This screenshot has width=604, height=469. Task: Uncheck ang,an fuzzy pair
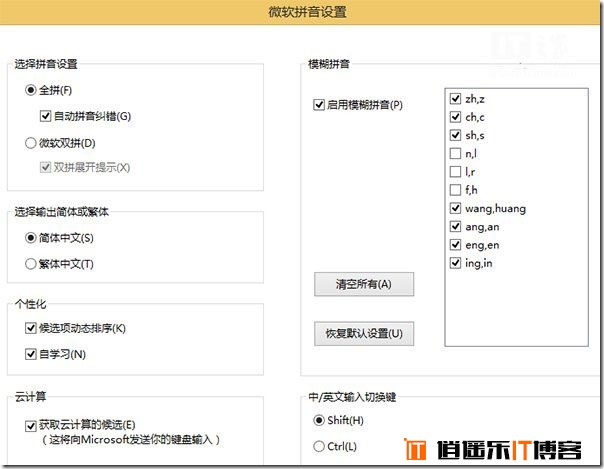[x=455, y=226]
